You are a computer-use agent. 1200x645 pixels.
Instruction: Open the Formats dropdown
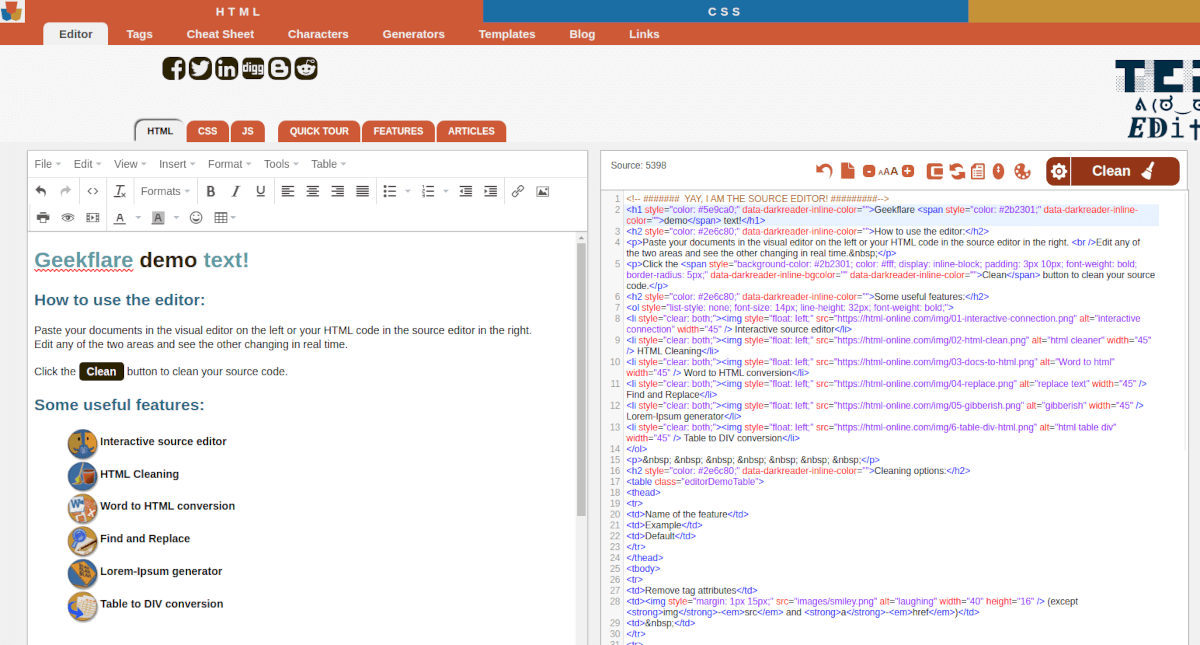164,191
